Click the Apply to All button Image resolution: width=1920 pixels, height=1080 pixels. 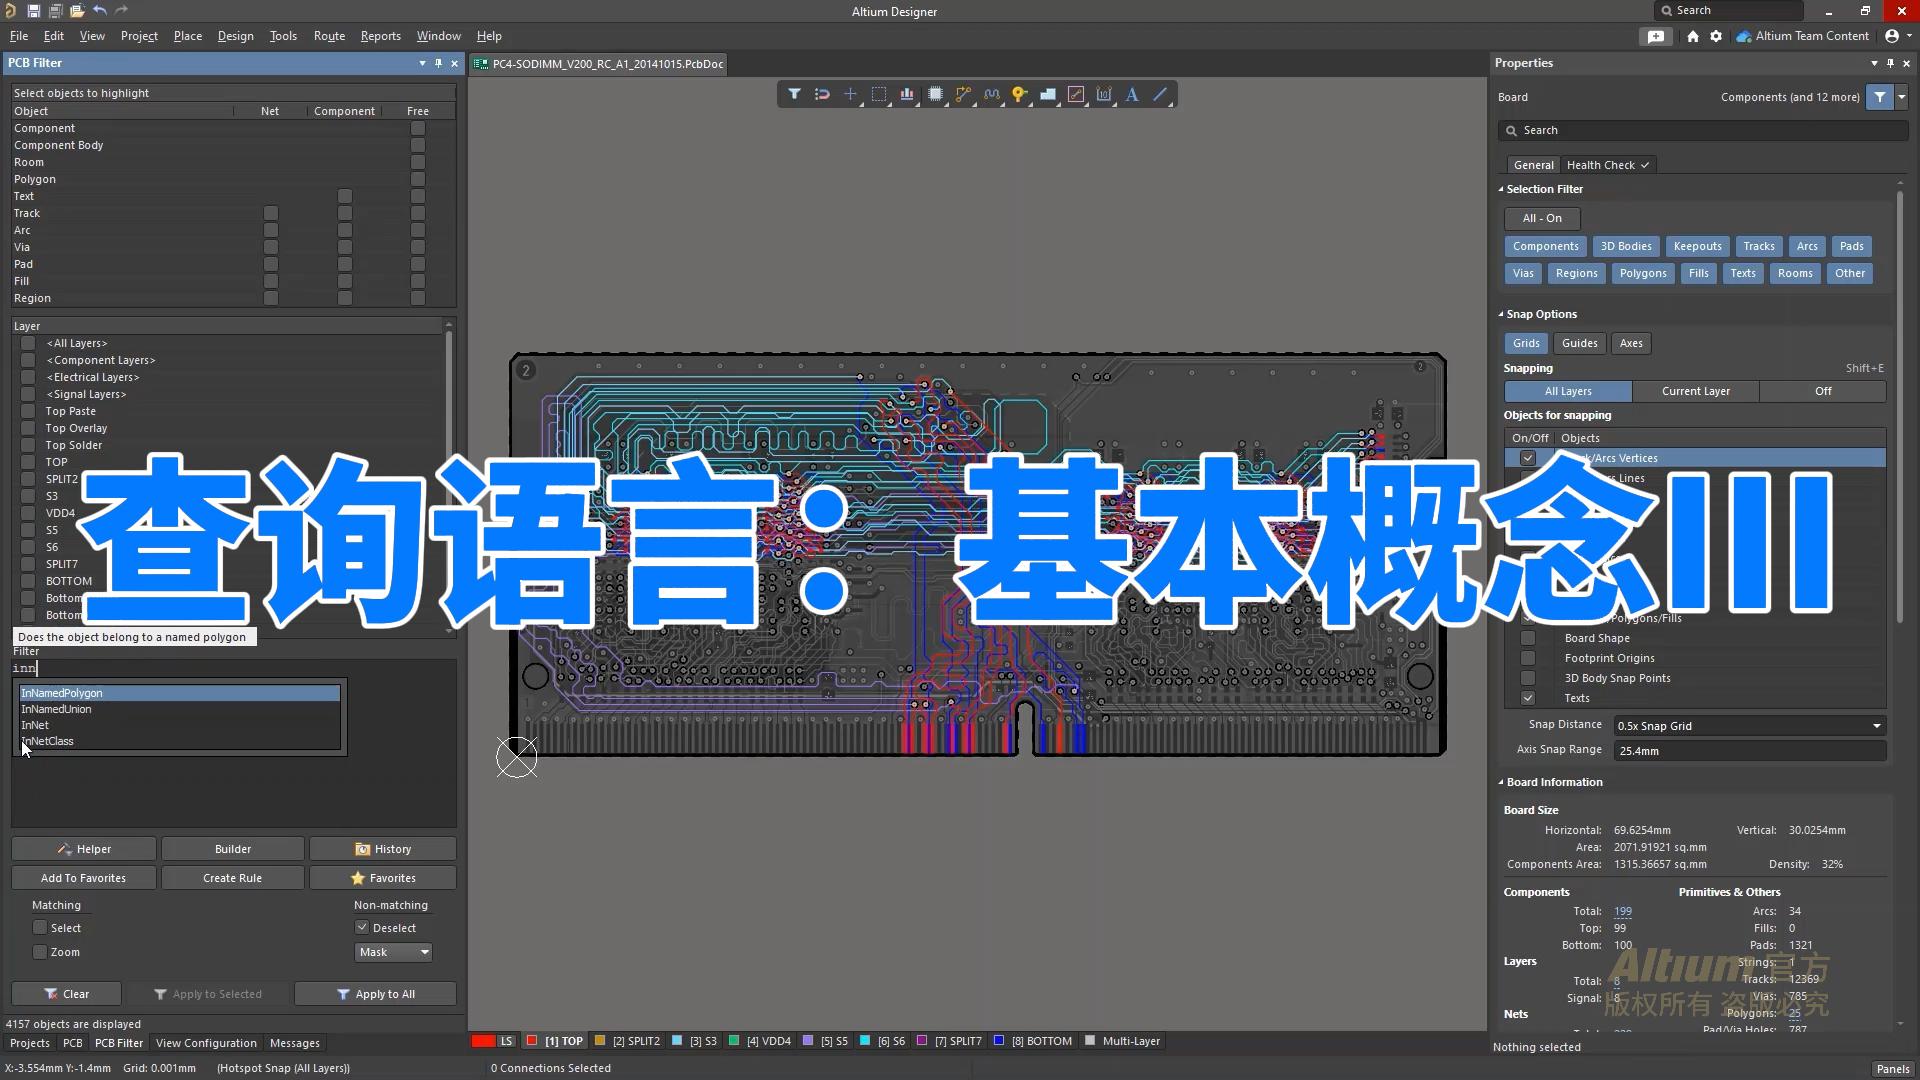374,993
